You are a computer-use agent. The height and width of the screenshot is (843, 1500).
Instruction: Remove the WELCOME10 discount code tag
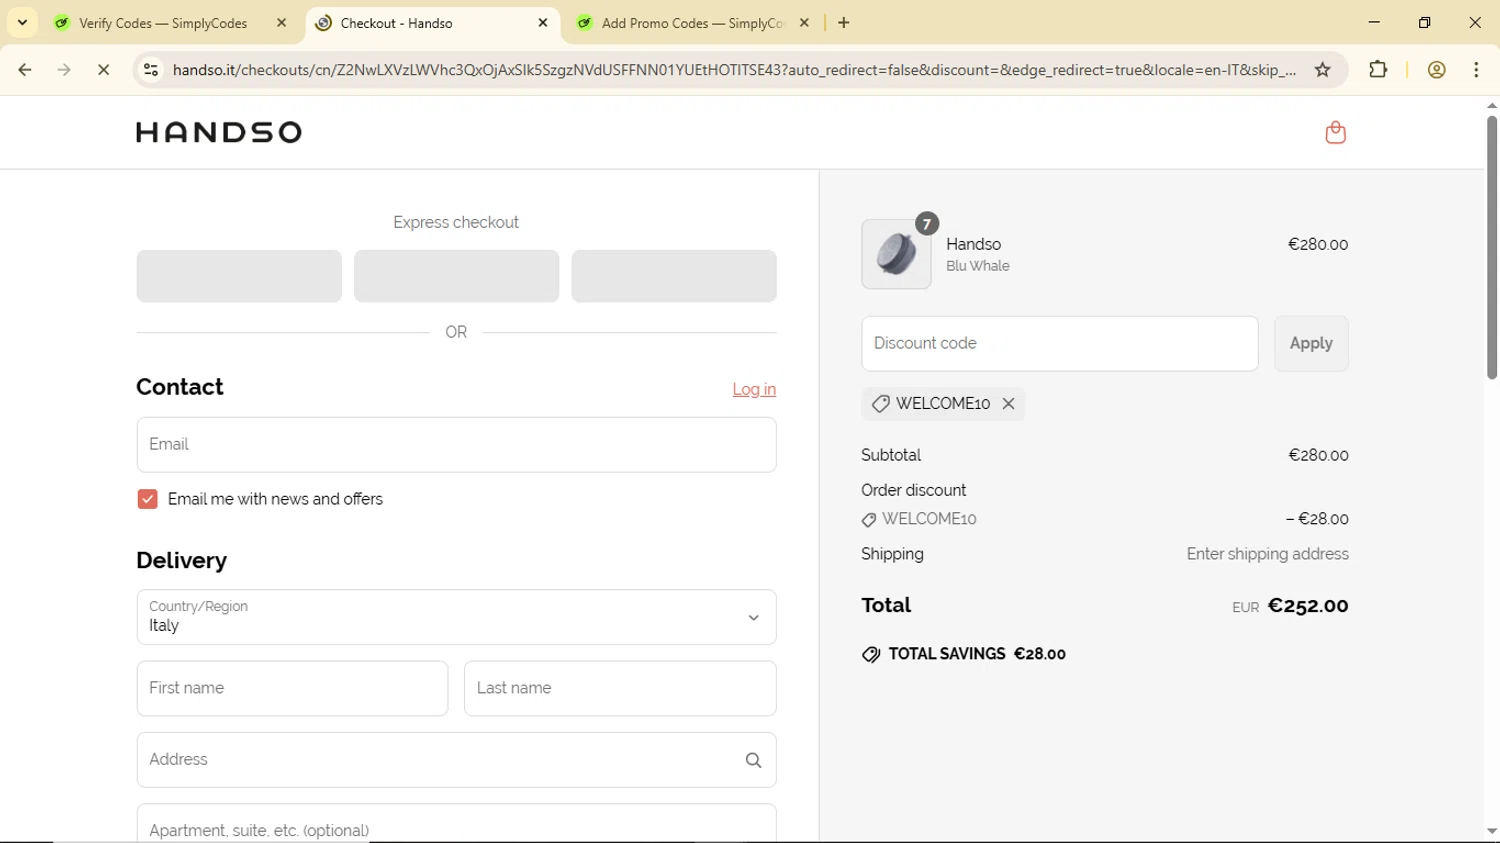tap(1008, 404)
